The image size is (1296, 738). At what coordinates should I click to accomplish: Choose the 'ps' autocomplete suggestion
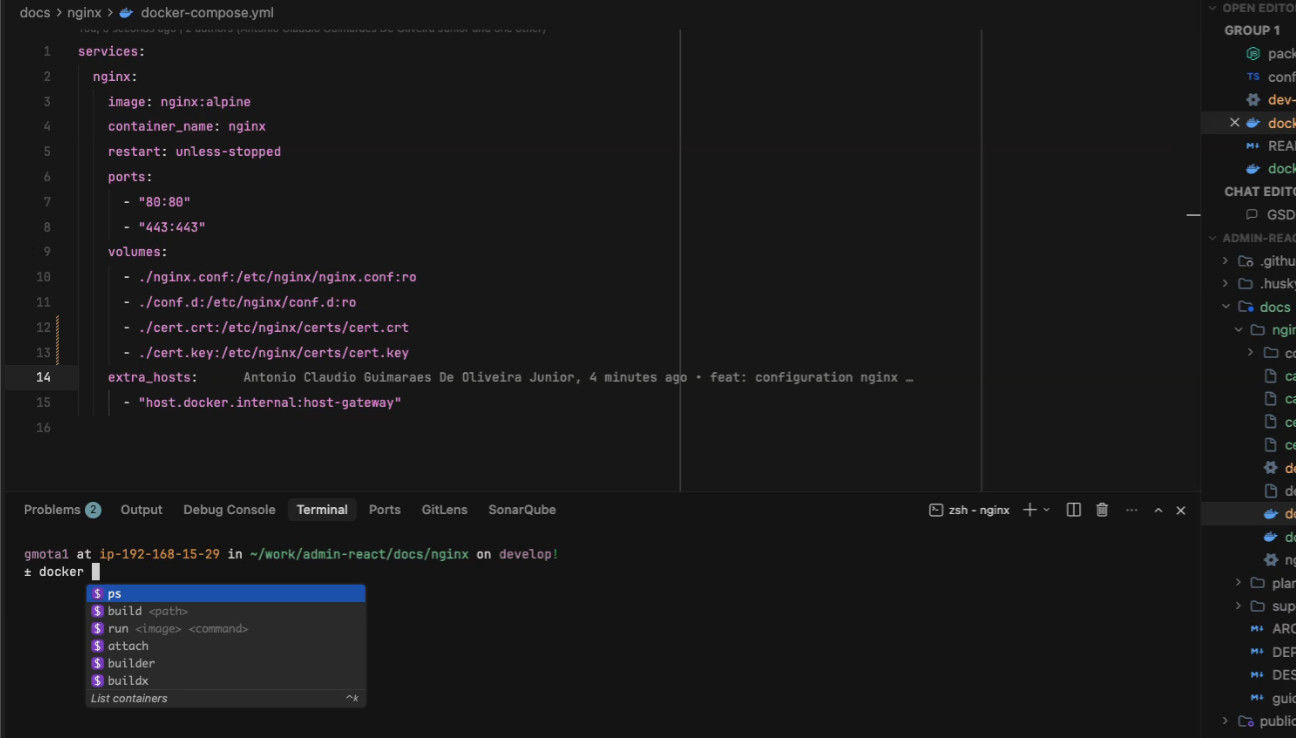coord(115,594)
